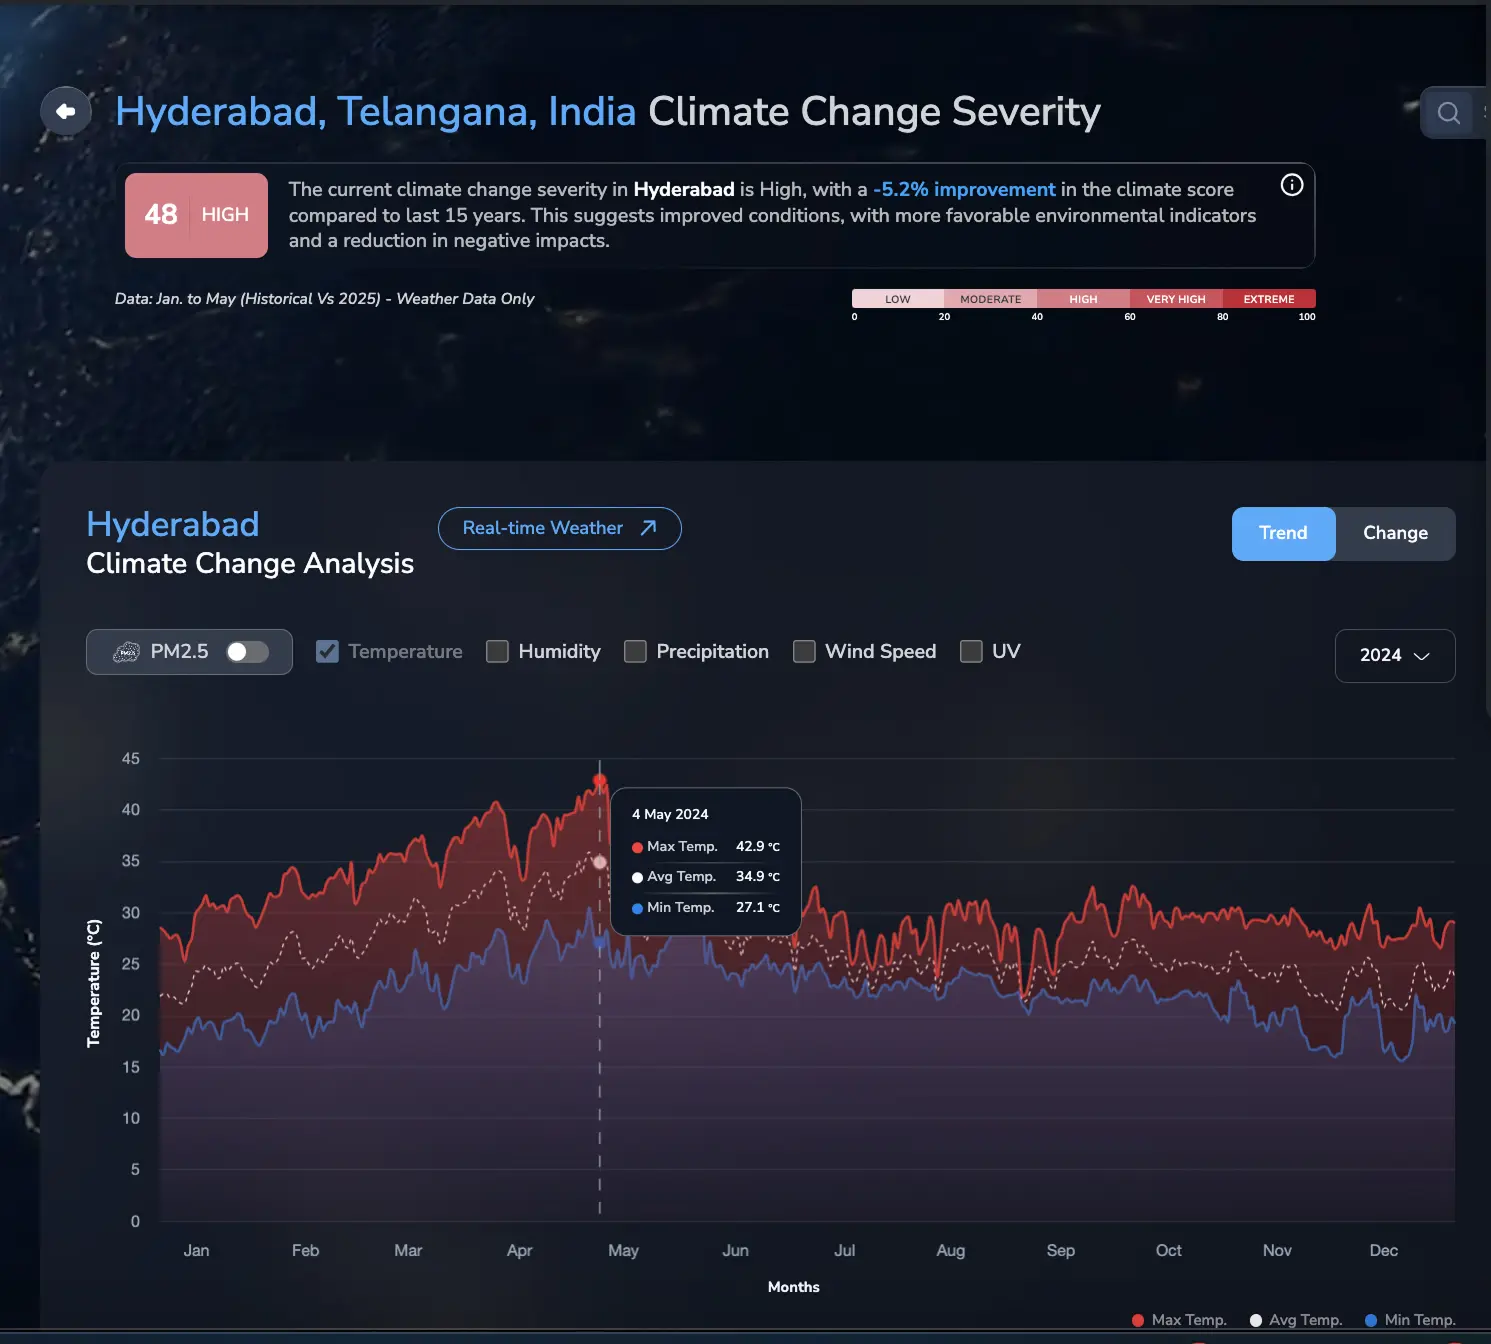Click the back arrow button
This screenshot has width=1491, height=1344.
tap(66, 111)
